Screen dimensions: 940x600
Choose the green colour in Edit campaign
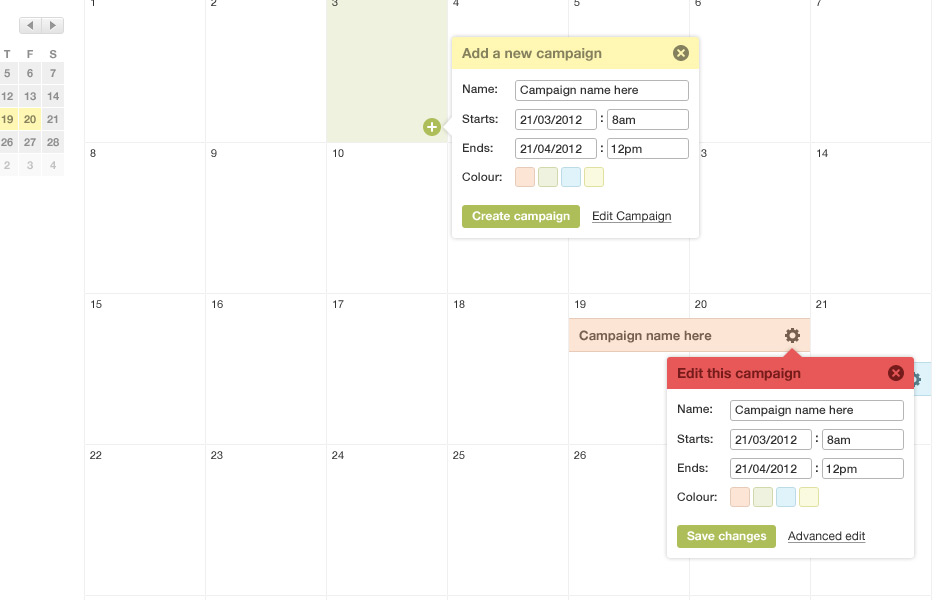click(763, 498)
